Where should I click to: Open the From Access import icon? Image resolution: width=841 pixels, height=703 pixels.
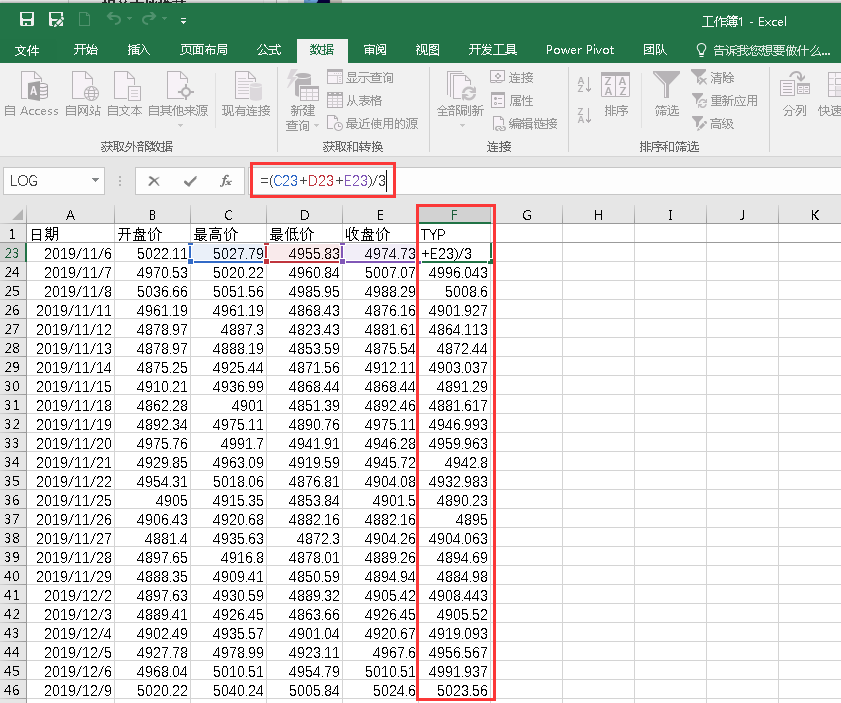coord(31,93)
